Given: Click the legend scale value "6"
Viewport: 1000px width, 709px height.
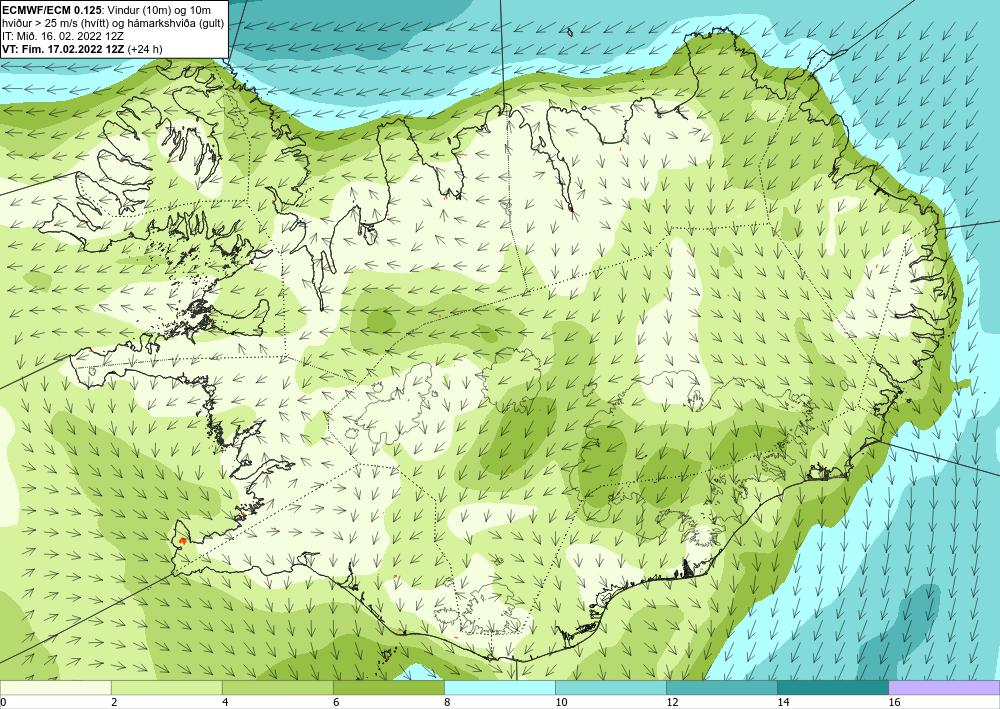Looking at the screenshot, I should [x=336, y=702].
